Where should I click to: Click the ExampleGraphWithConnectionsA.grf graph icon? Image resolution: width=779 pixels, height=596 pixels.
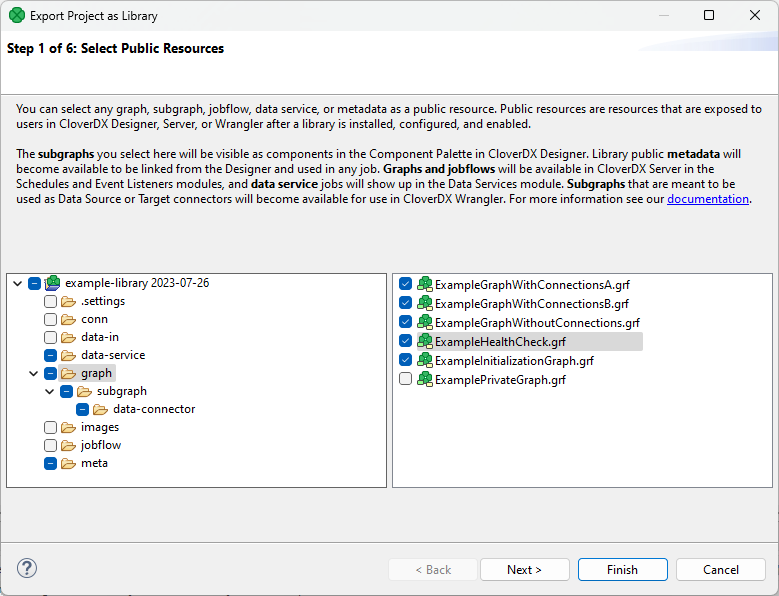(424, 284)
